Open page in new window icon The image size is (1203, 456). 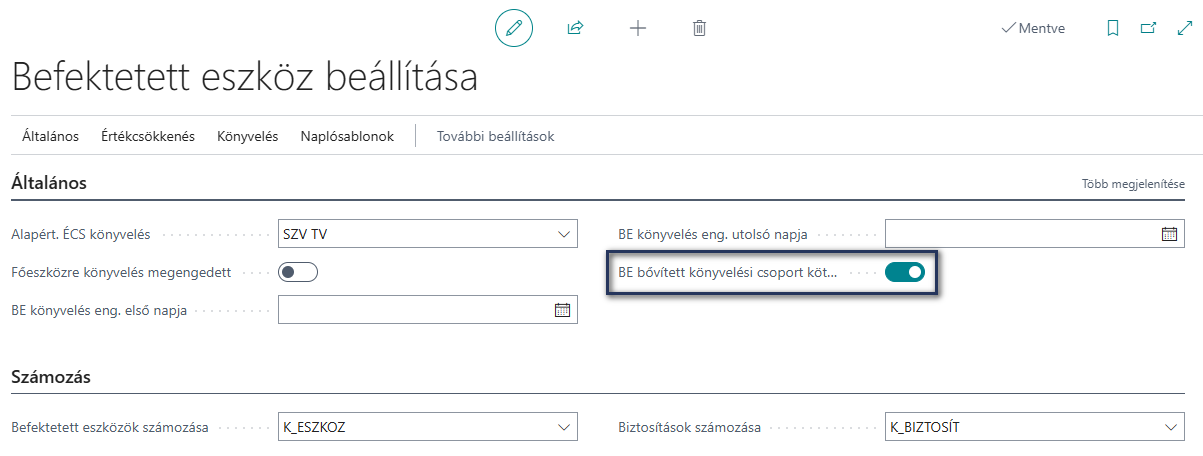pyautogui.click(x=1148, y=28)
